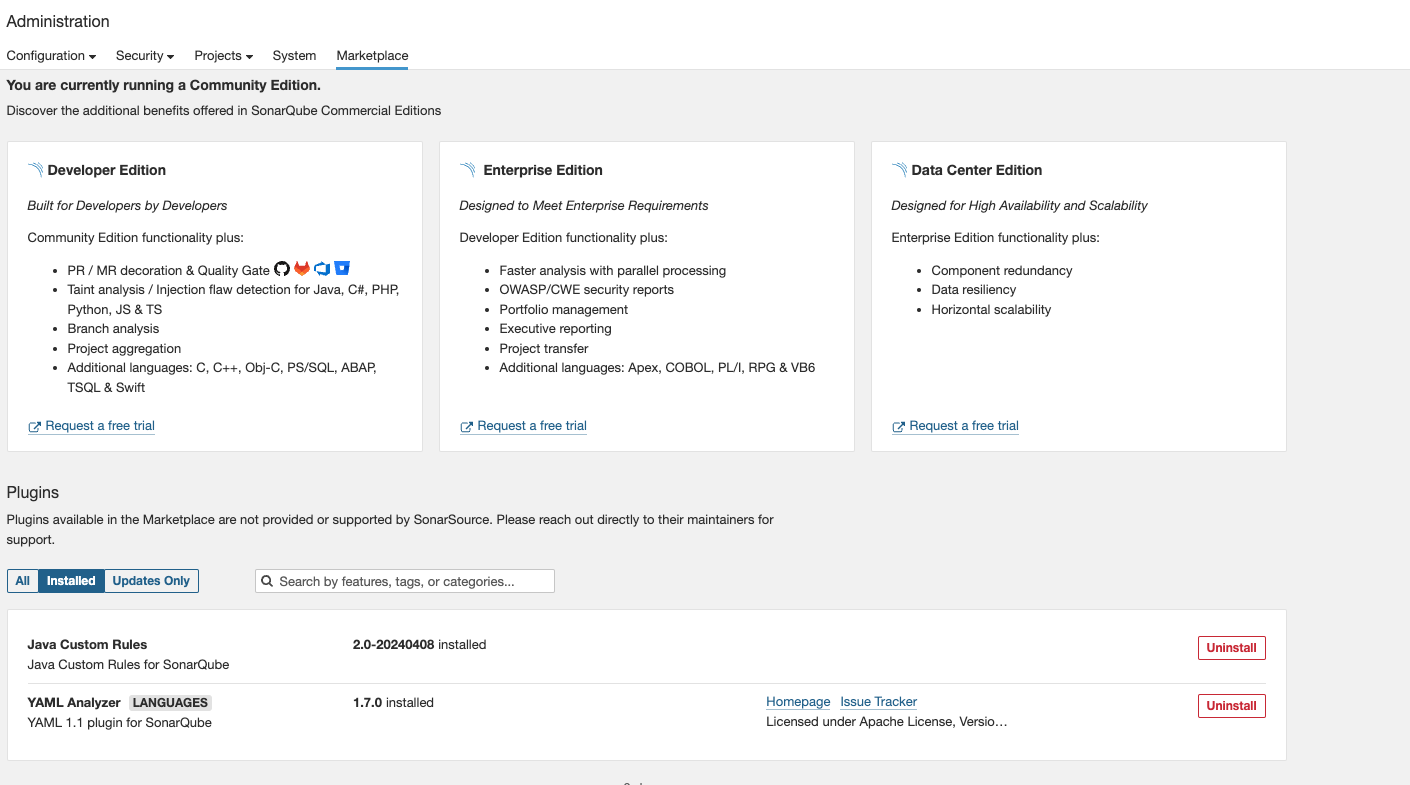This screenshot has height=785, width=1410.
Task: Click version 1.7.0 installed text
Action: click(x=393, y=703)
